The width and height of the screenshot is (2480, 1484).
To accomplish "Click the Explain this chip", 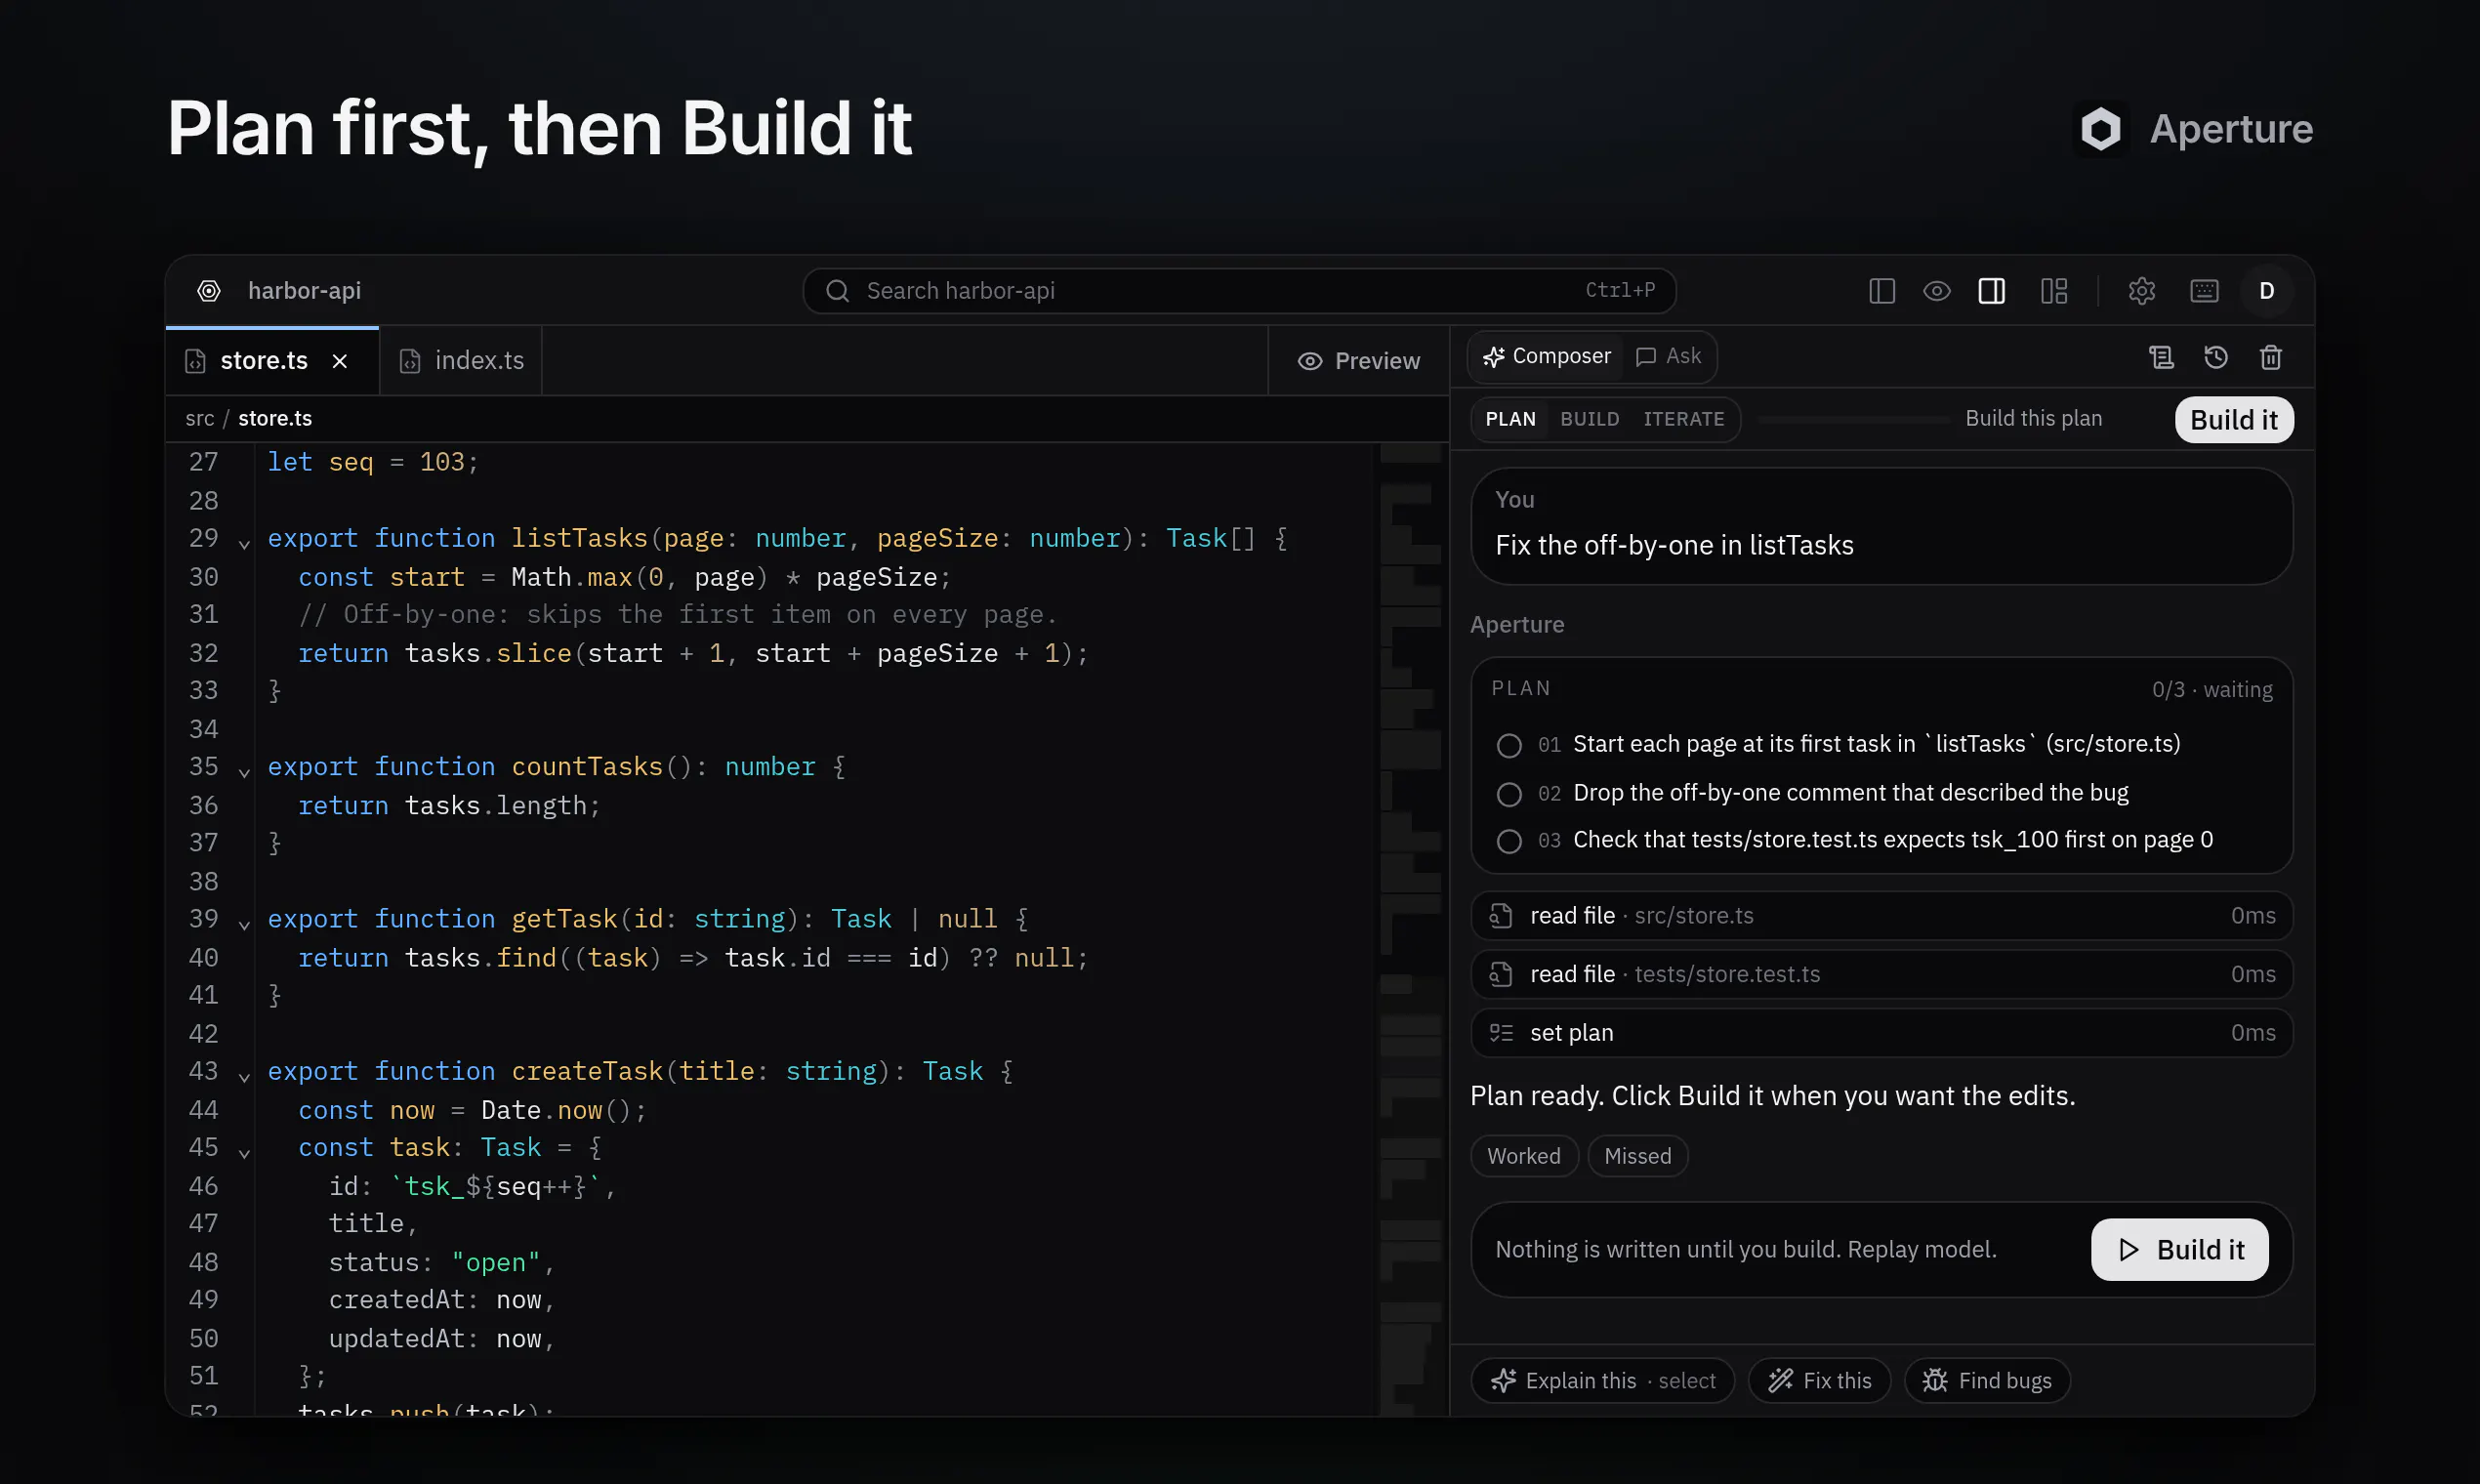I will [1602, 1381].
